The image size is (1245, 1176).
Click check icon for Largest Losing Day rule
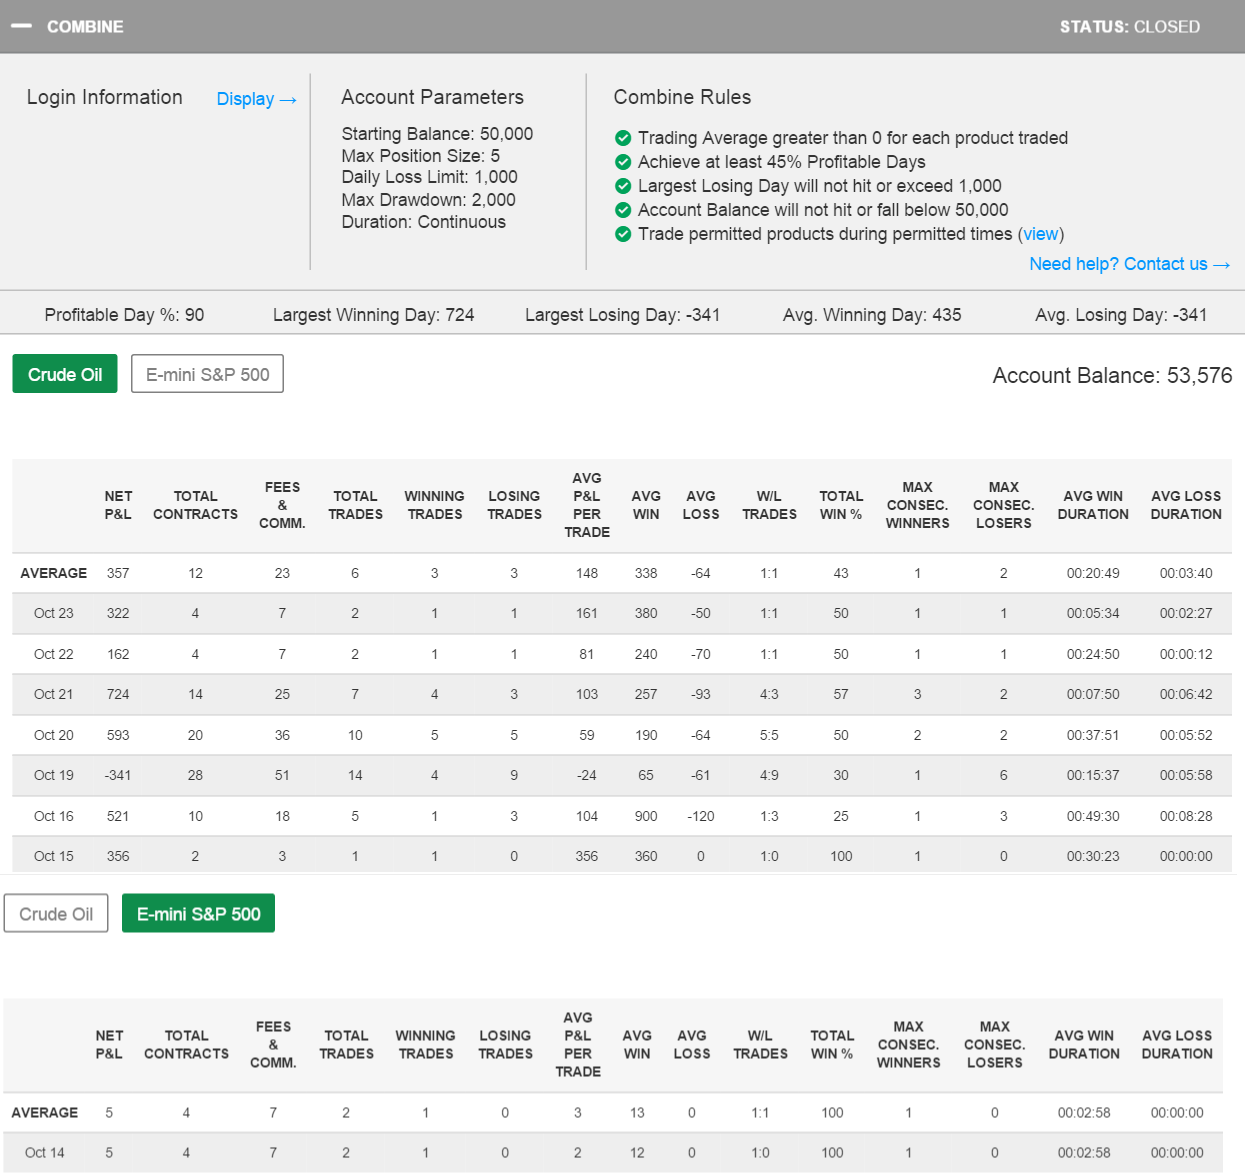tap(623, 186)
